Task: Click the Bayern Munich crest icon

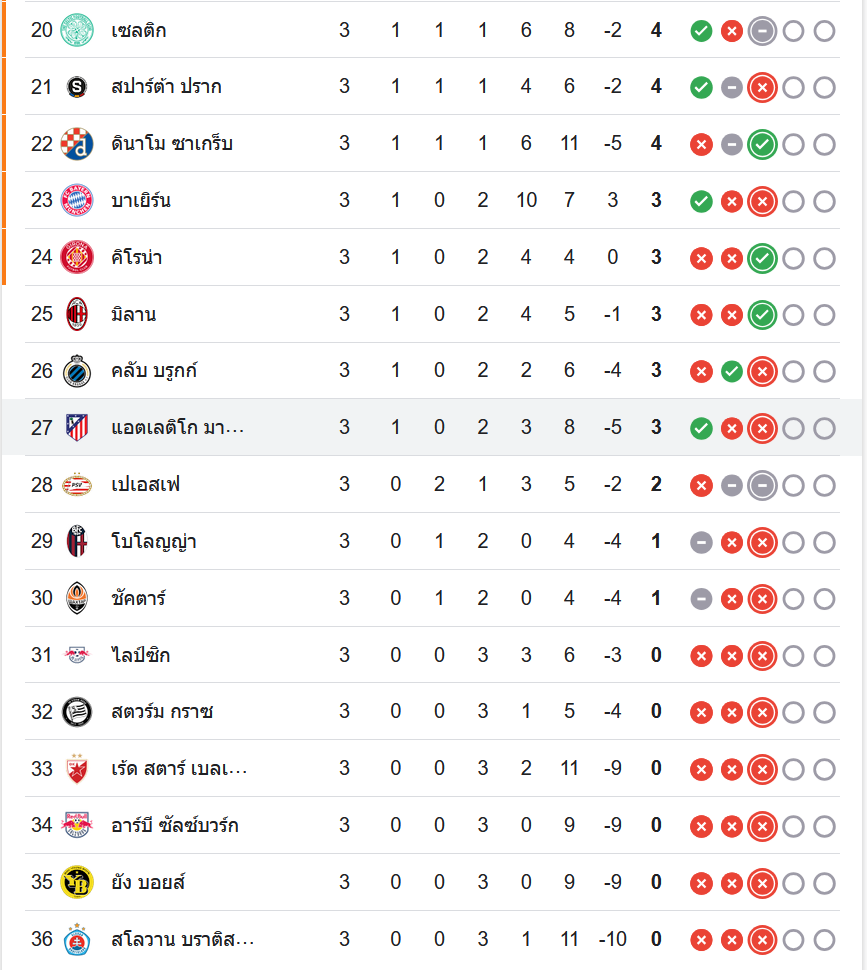Action: pyautogui.click(x=76, y=201)
